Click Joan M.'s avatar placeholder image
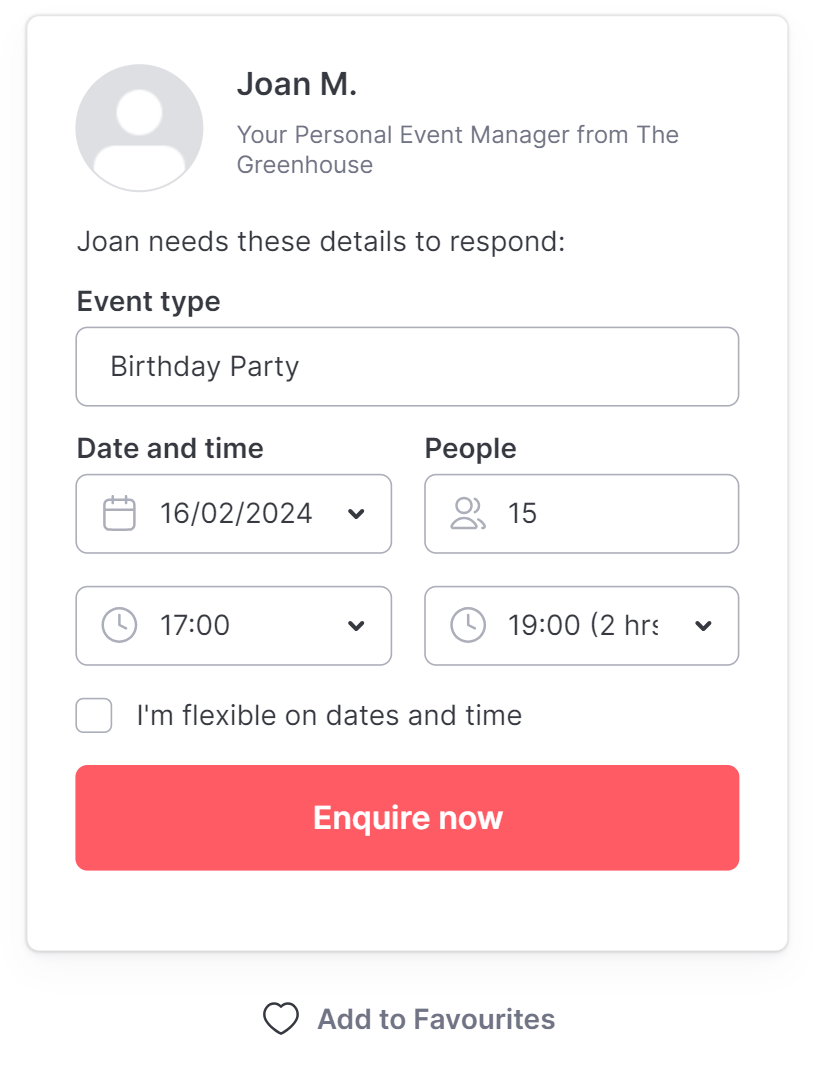The height and width of the screenshot is (1069, 813). 140,128
